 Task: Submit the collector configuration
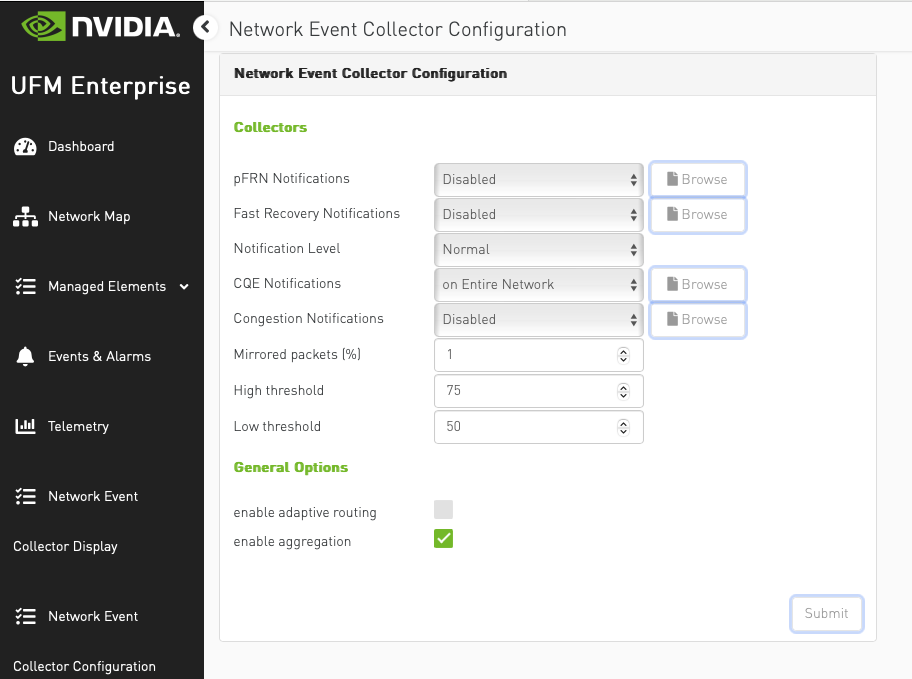click(826, 613)
